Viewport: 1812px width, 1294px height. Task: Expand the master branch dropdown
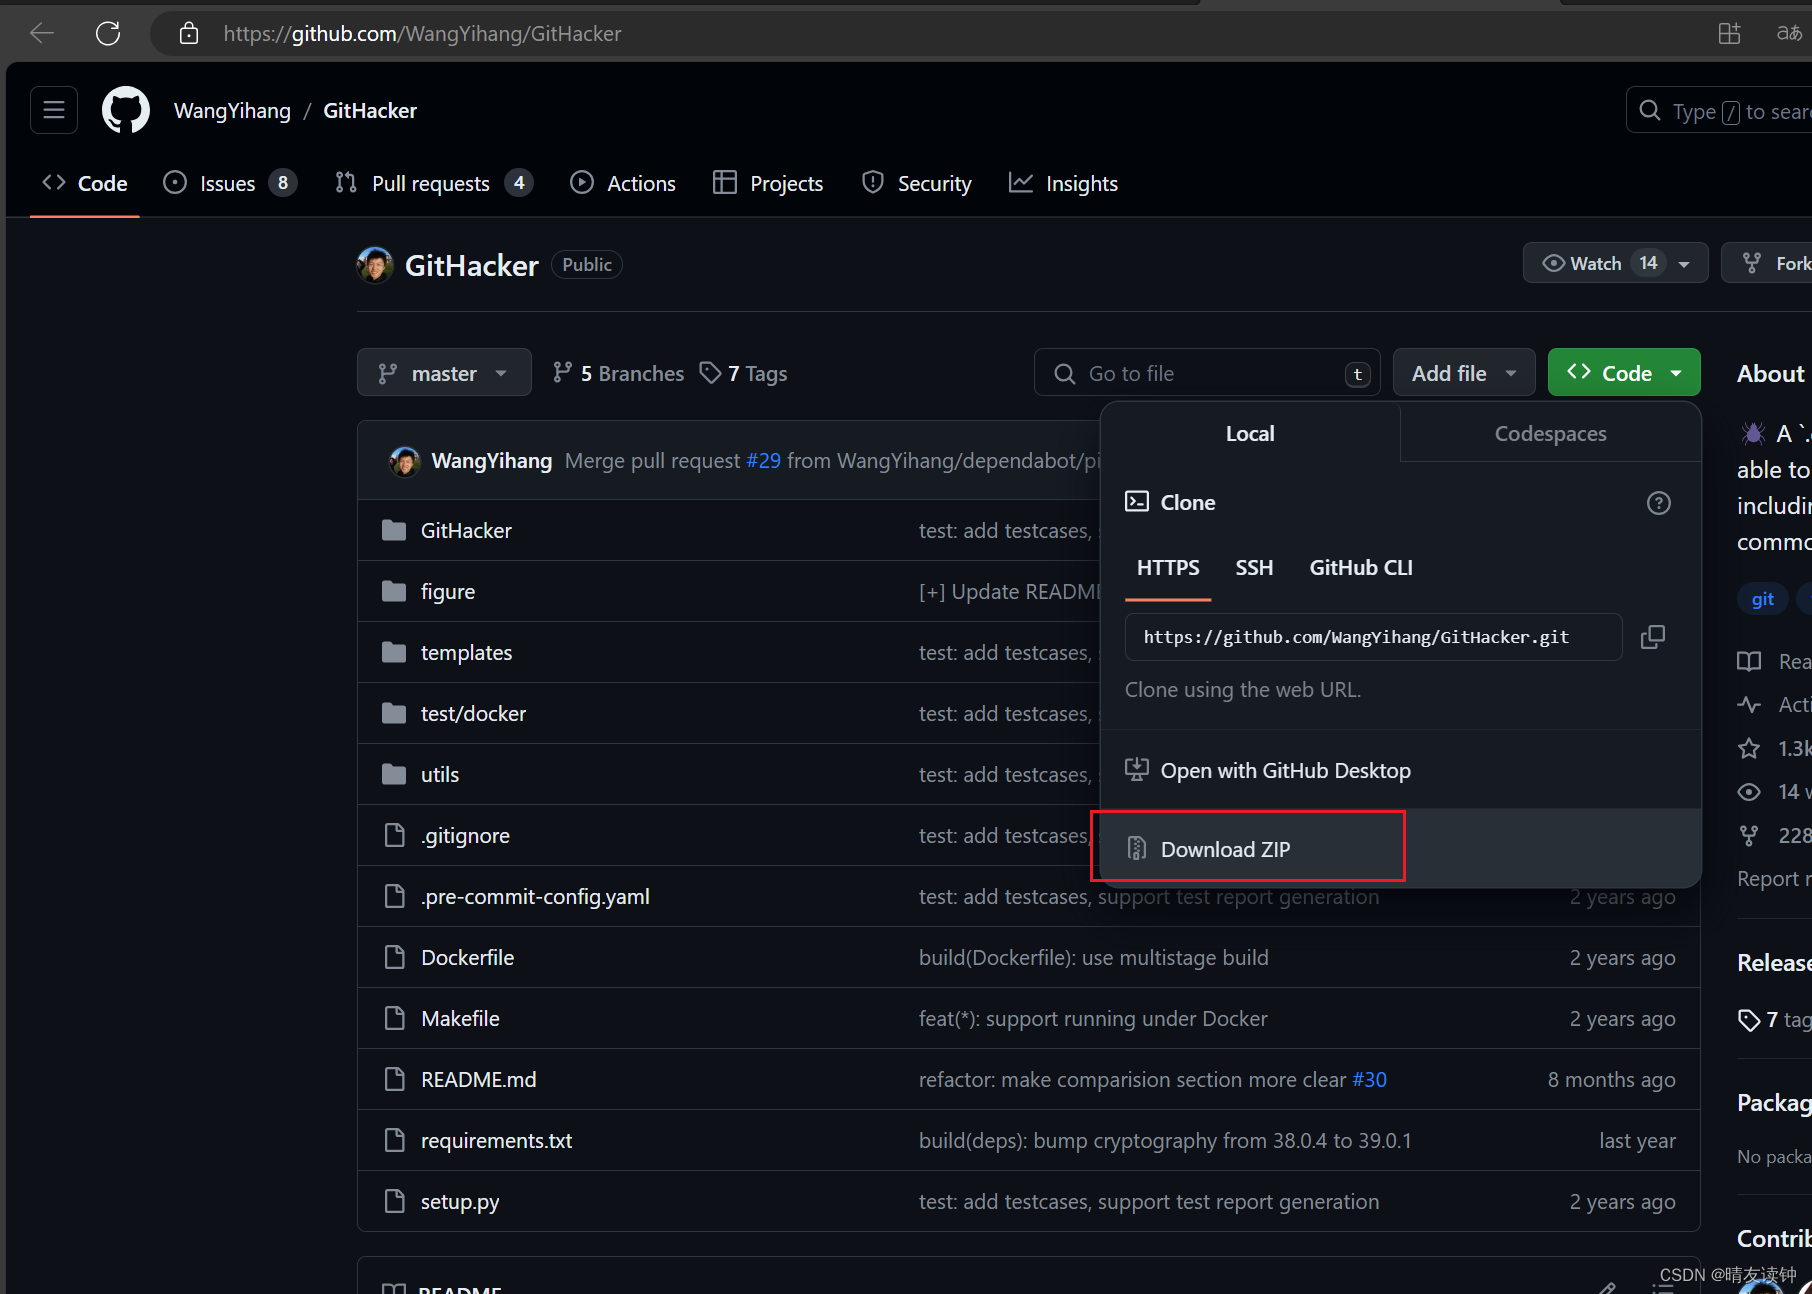pyautogui.click(x=444, y=373)
